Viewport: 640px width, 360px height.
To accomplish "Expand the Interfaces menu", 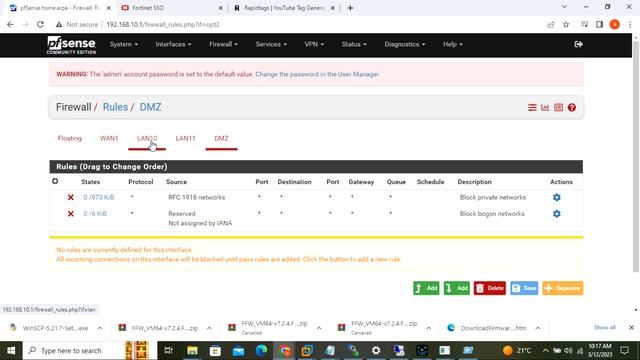I will pos(173,44).
